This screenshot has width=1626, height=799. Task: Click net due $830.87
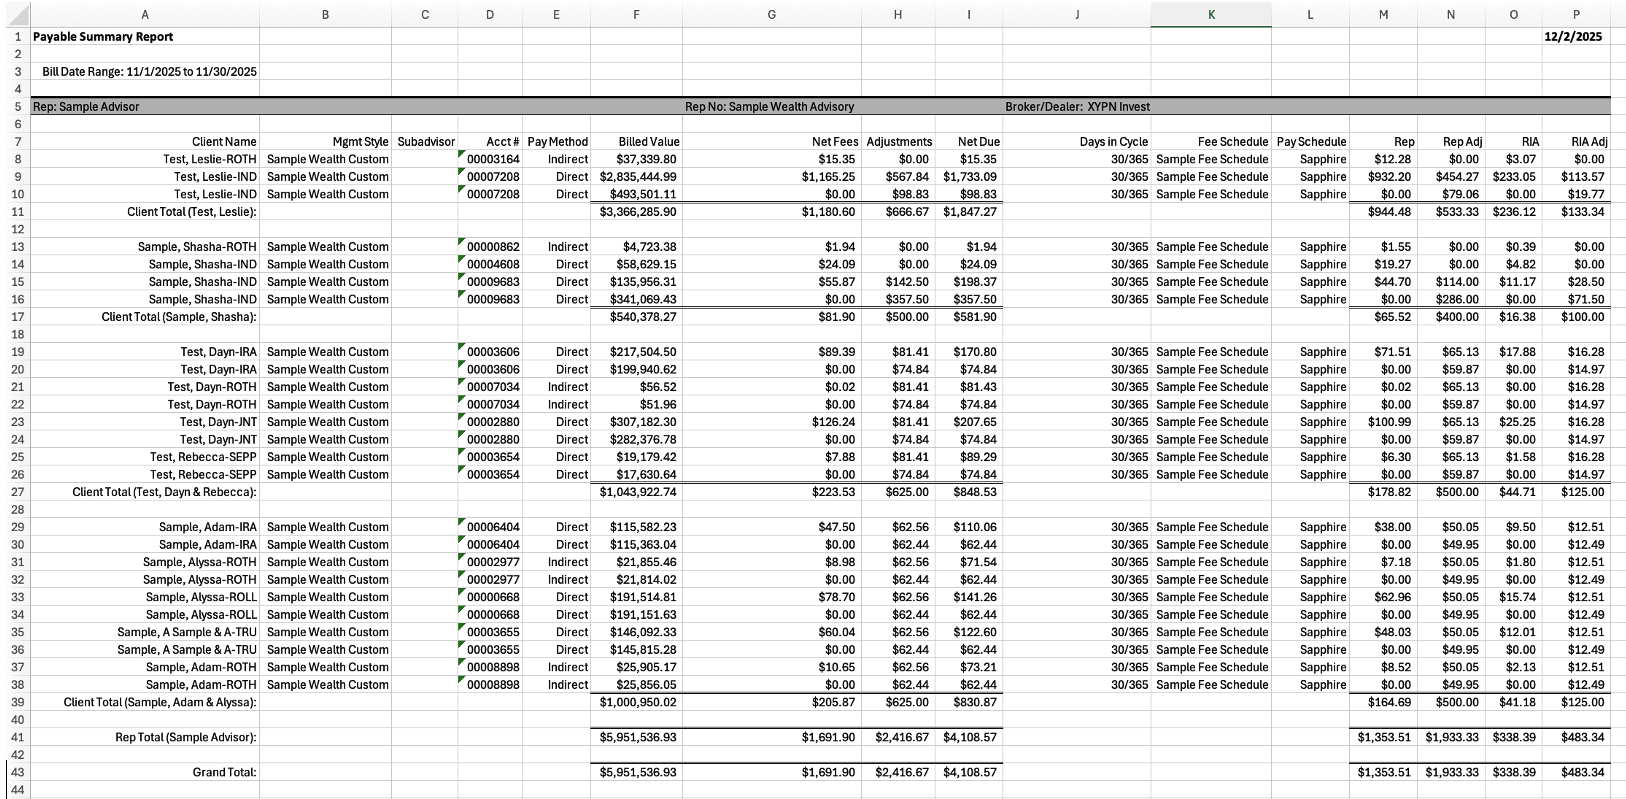click(975, 702)
